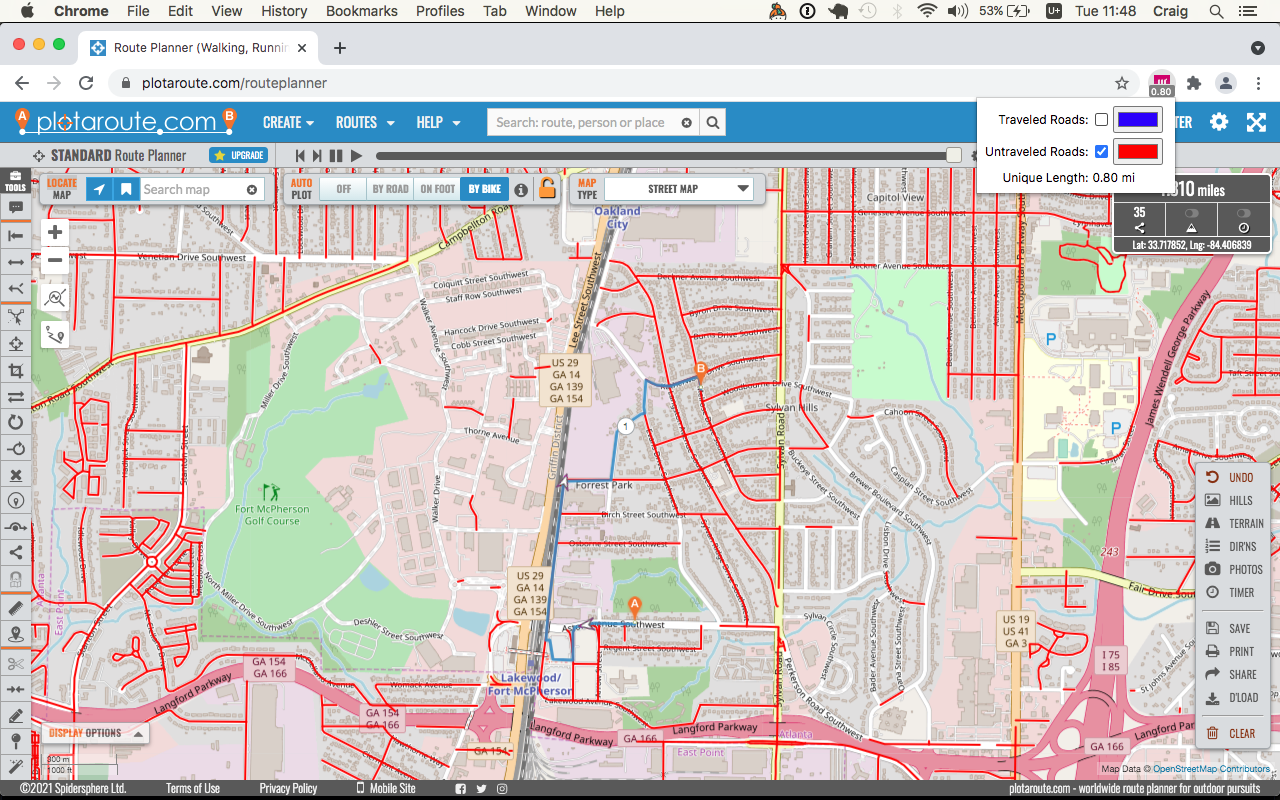The image size is (1280, 800).
Task: Toggle the hills switch in the distance panel
Action: (1192, 213)
